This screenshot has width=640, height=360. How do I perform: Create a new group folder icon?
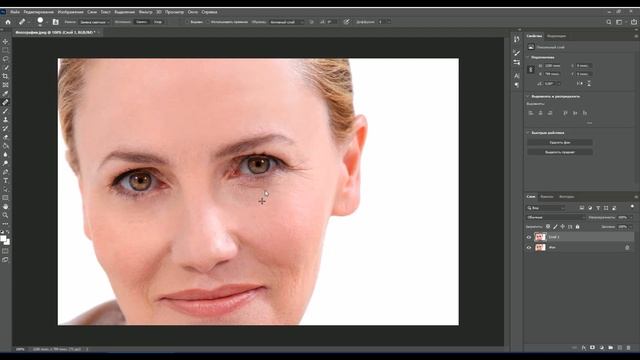pyautogui.click(x=611, y=348)
